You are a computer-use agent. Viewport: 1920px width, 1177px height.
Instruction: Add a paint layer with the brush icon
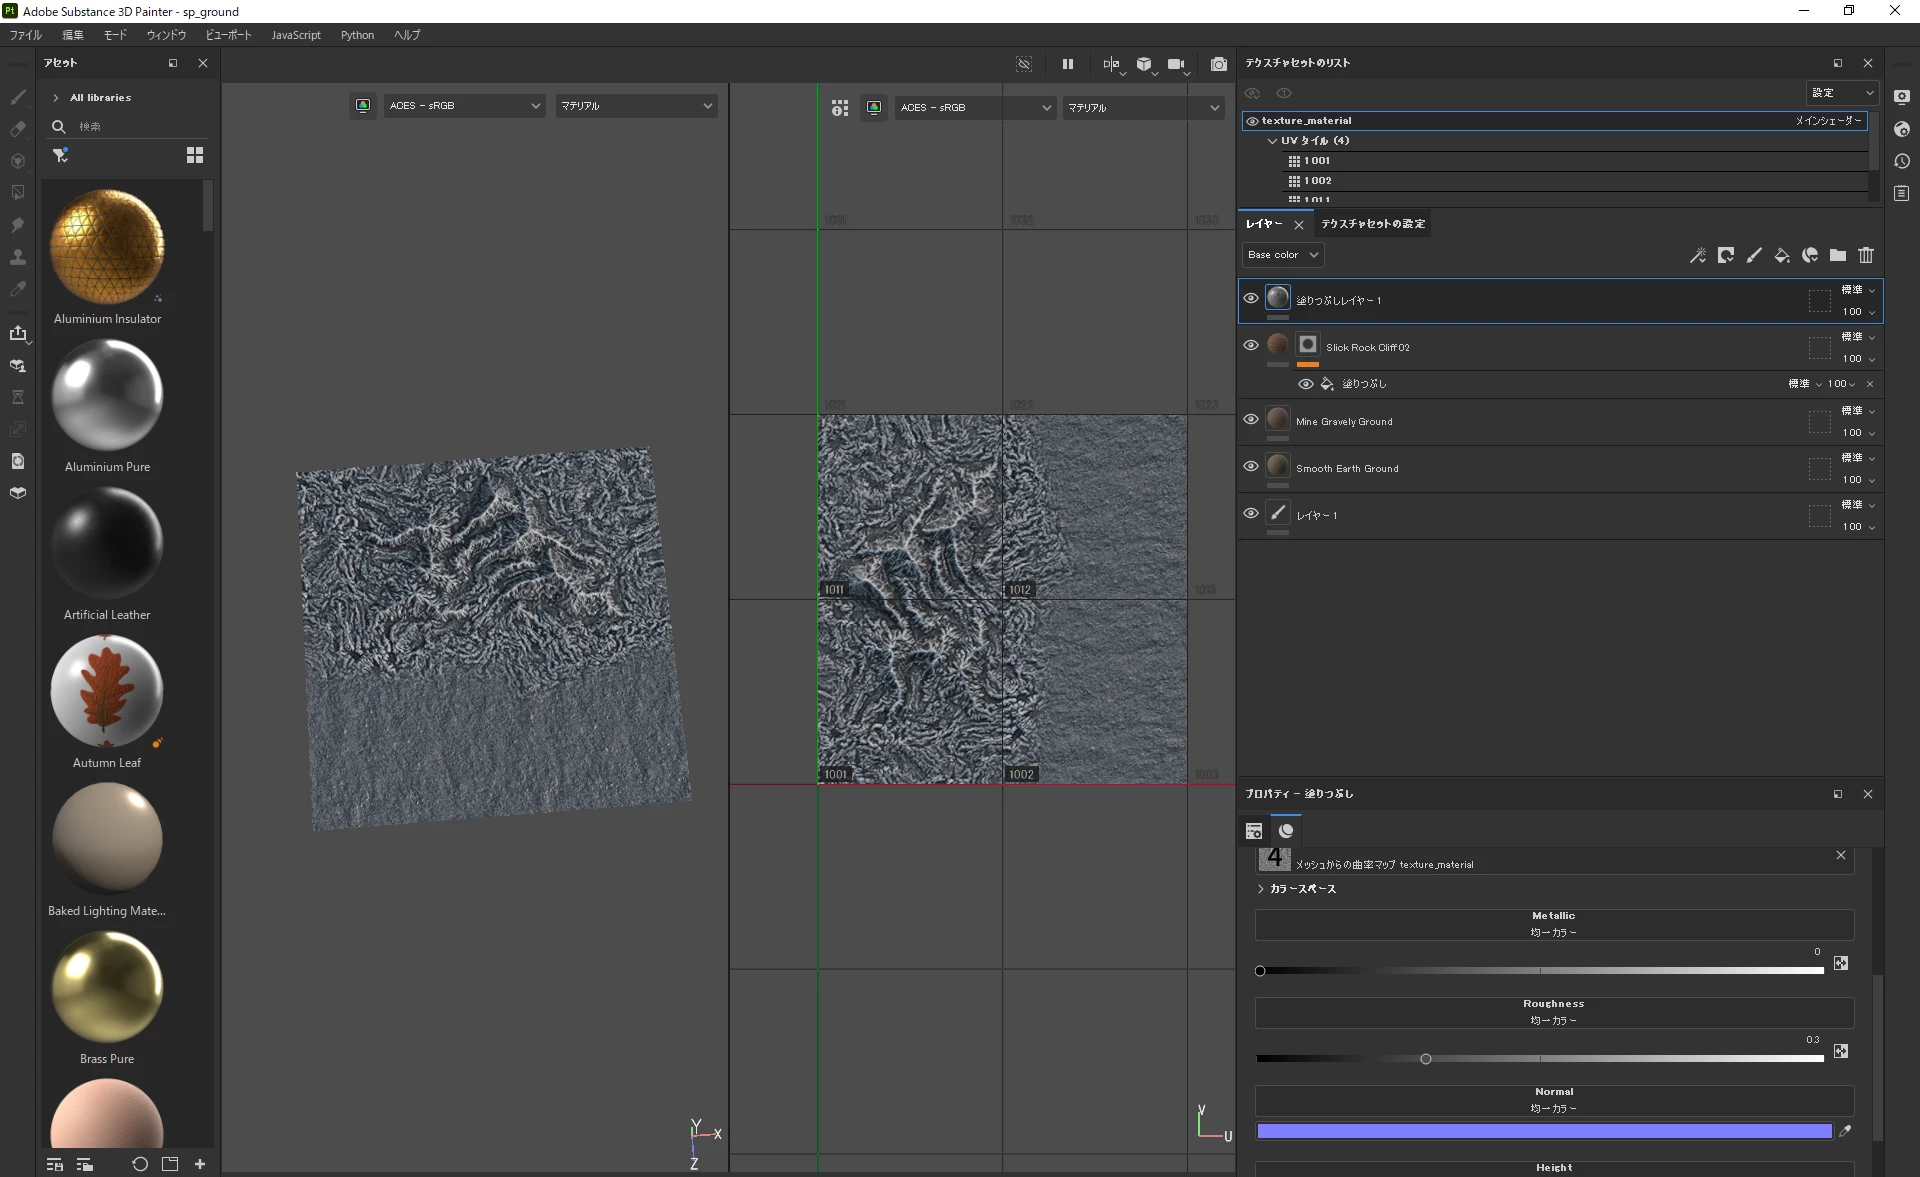pyautogui.click(x=1753, y=256)
